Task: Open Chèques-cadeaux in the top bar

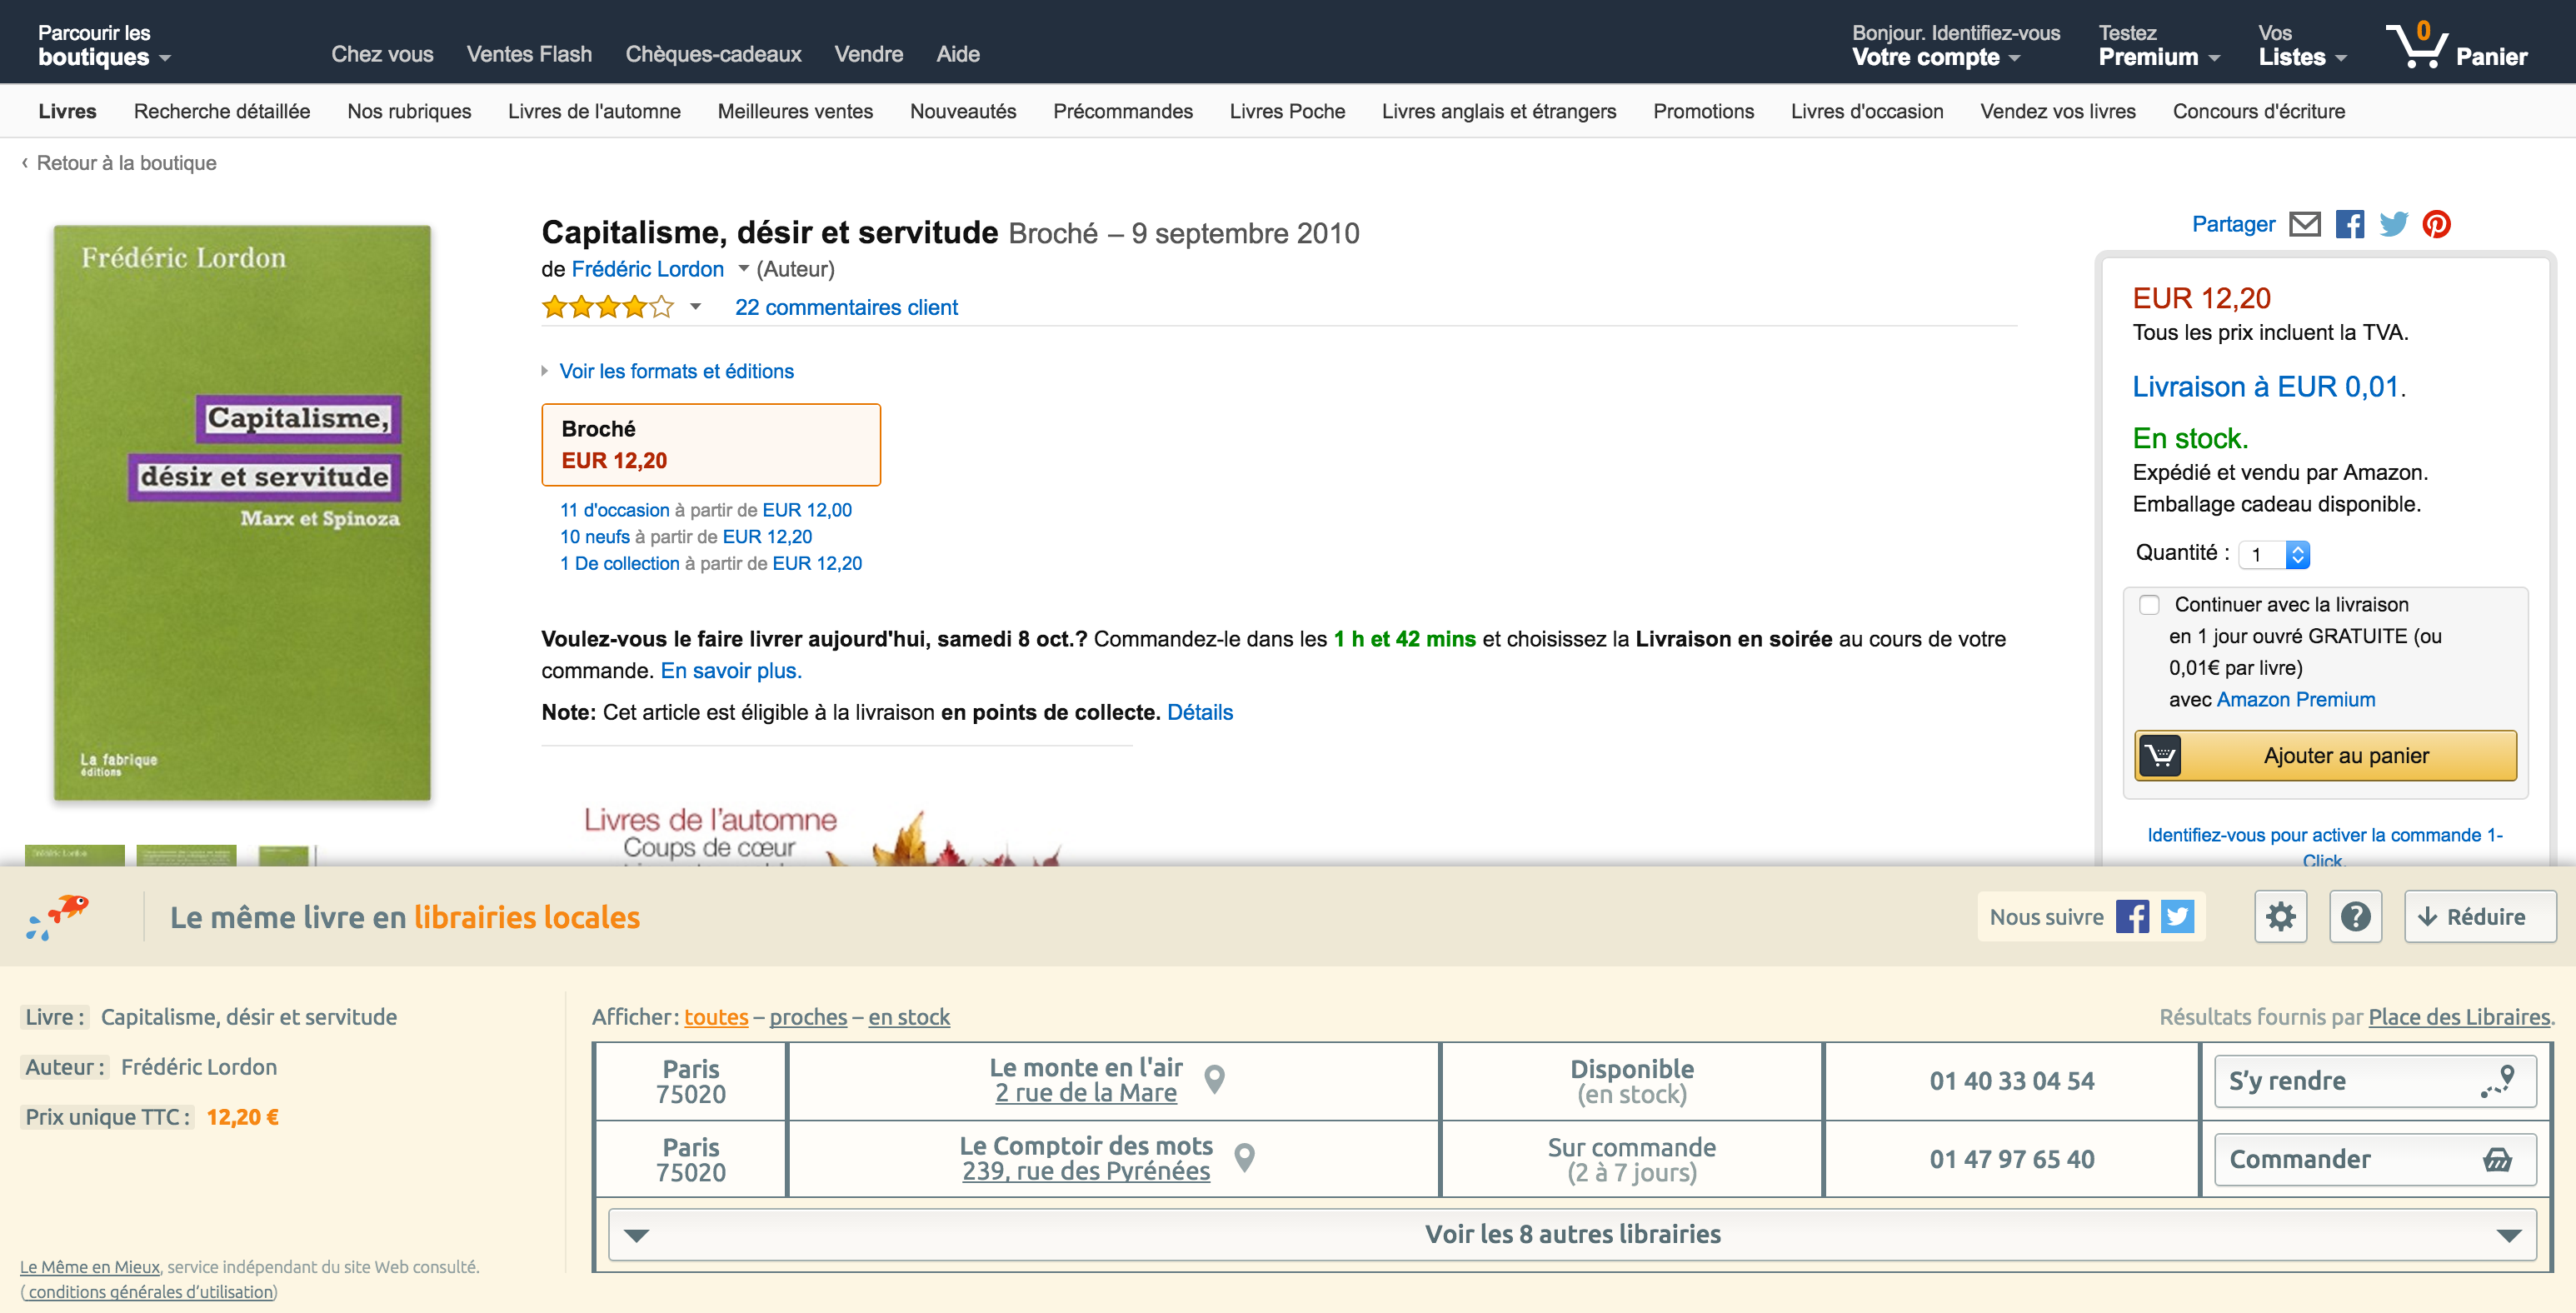Action: [x=713, y=54]
